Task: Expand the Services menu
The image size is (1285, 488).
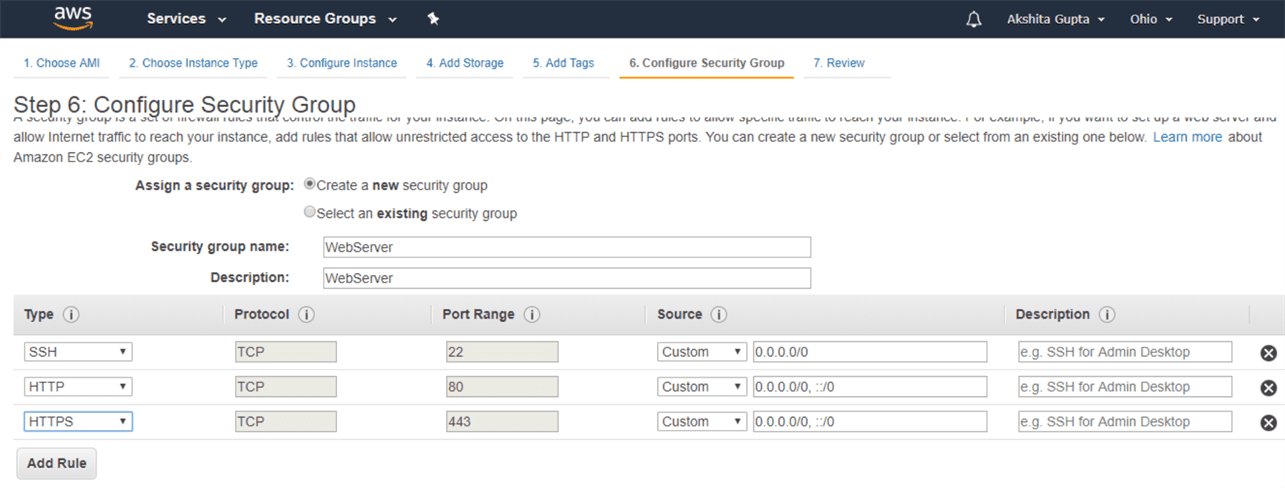Action: point(186,19)
